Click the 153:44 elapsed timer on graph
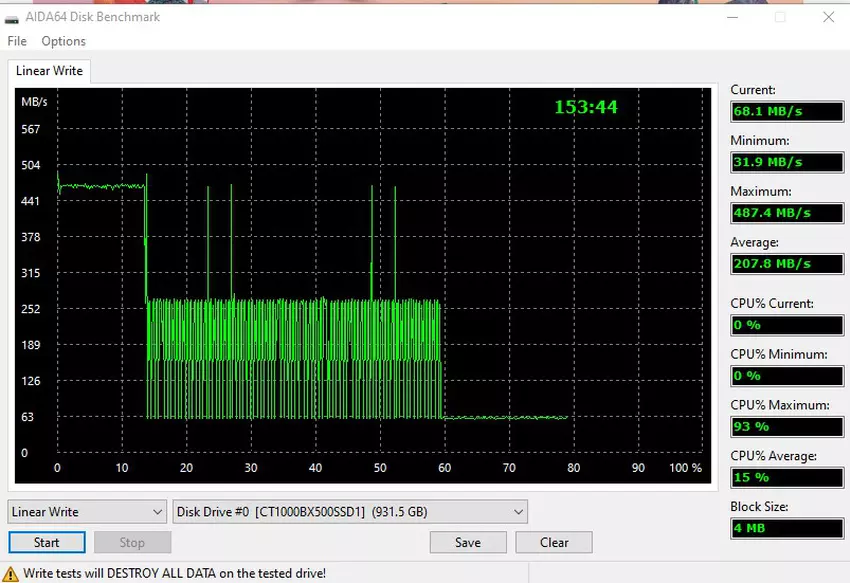Image resolution: width=850 pixels, height=583 pixels. [x=586, y=107]
